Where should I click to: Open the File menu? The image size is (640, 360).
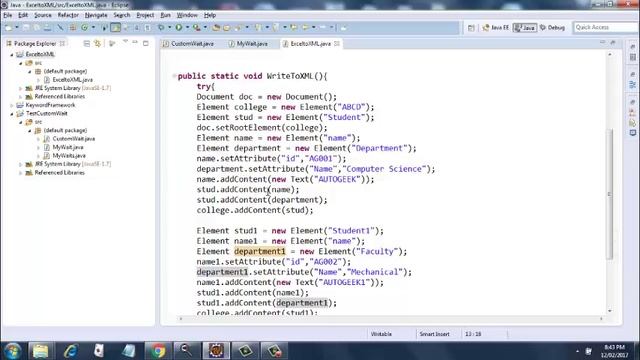coord(8,15)
